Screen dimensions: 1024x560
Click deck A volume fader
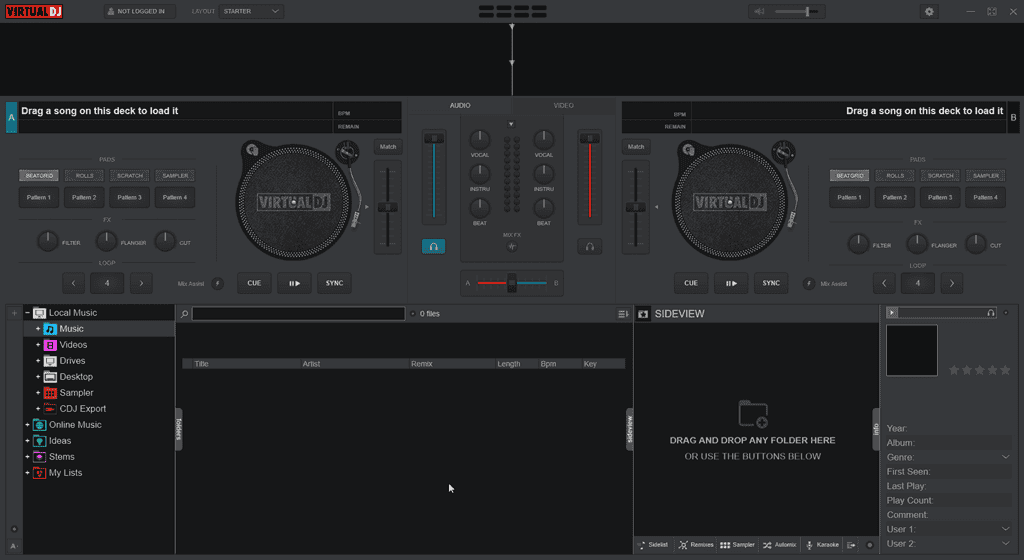click(x=434, y=177)
